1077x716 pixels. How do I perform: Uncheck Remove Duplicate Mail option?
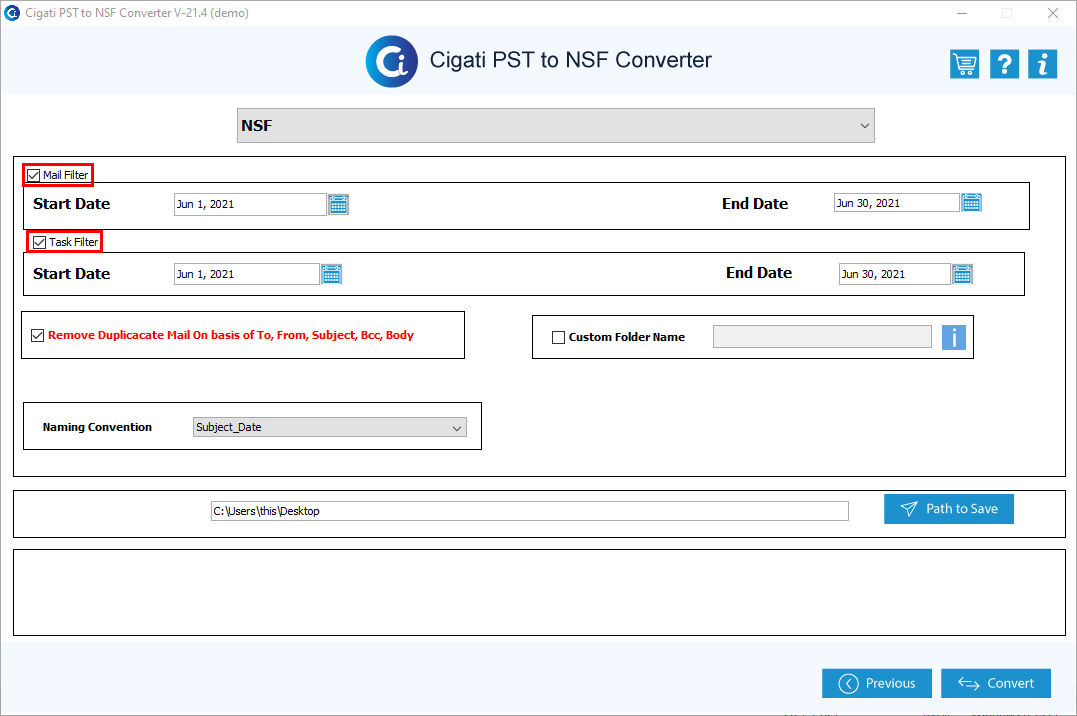point(38,335)
